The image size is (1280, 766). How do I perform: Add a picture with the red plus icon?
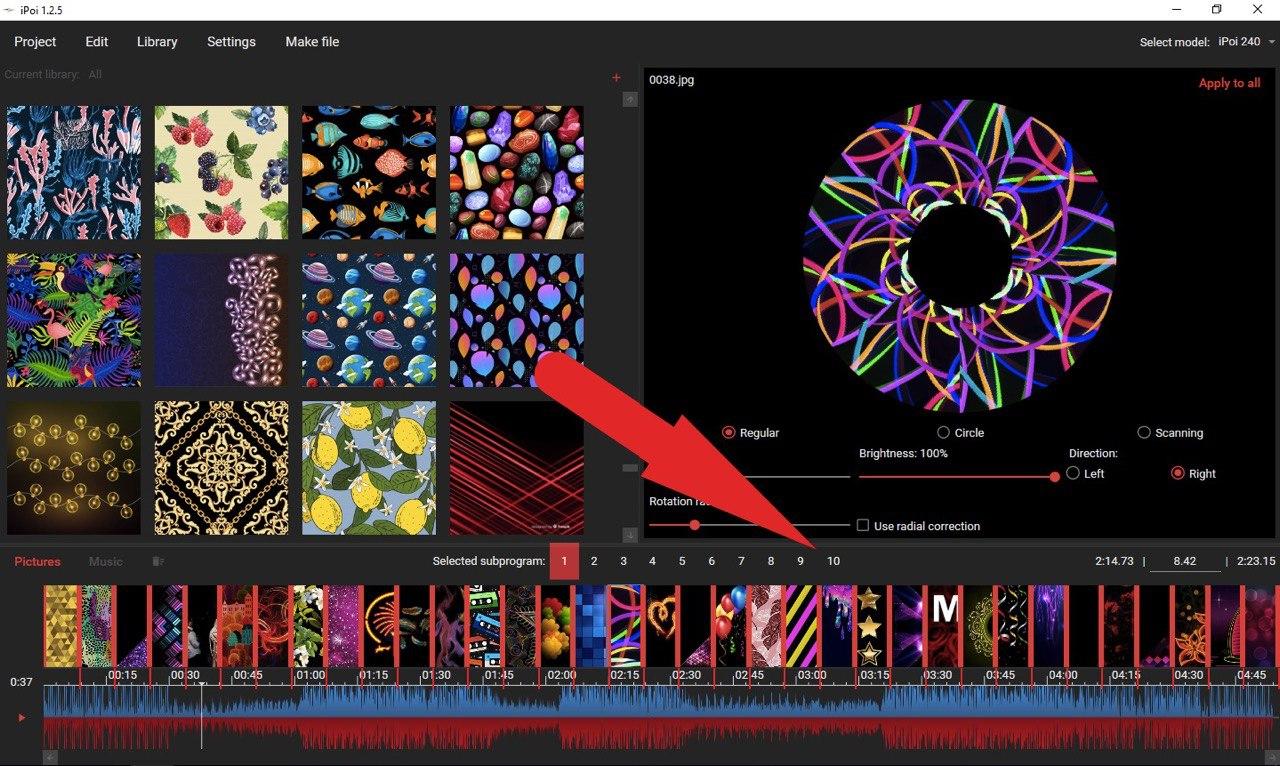click(616, 77)
